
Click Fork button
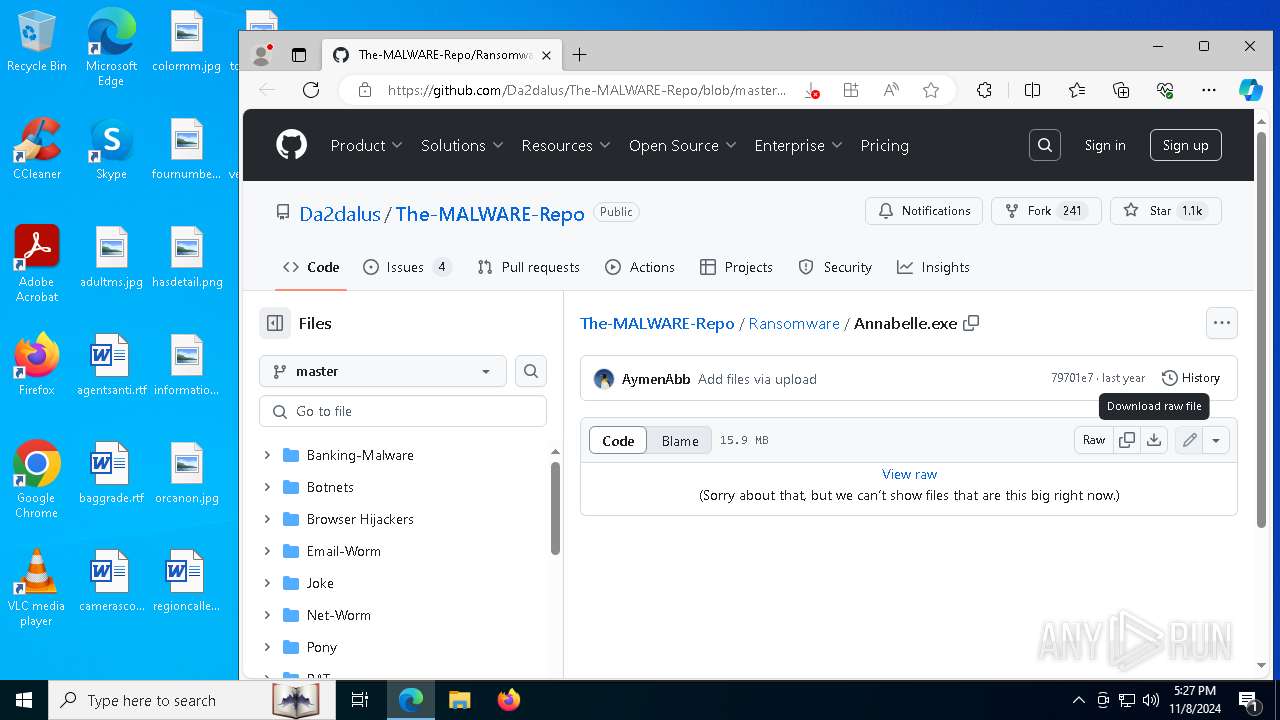tap(1046, 211)
